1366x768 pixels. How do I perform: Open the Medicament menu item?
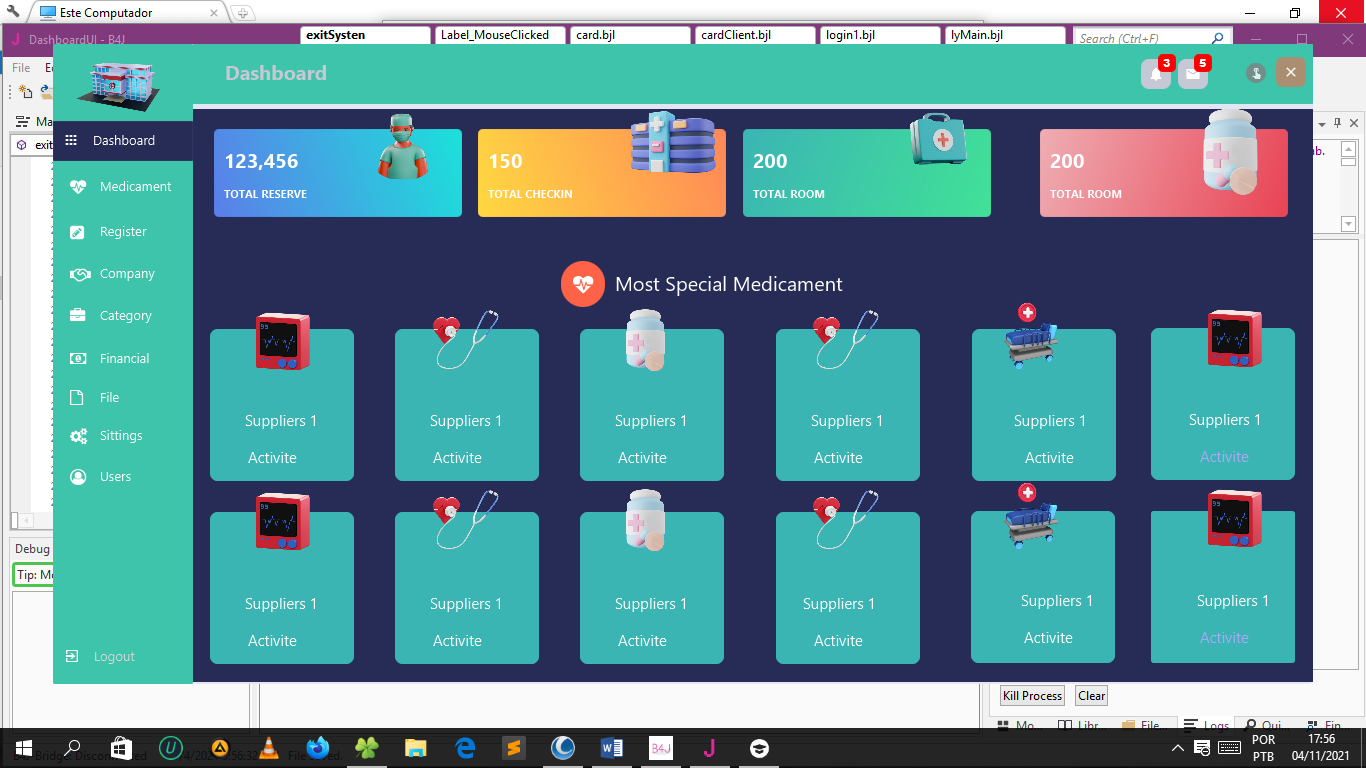click(135, 187)
